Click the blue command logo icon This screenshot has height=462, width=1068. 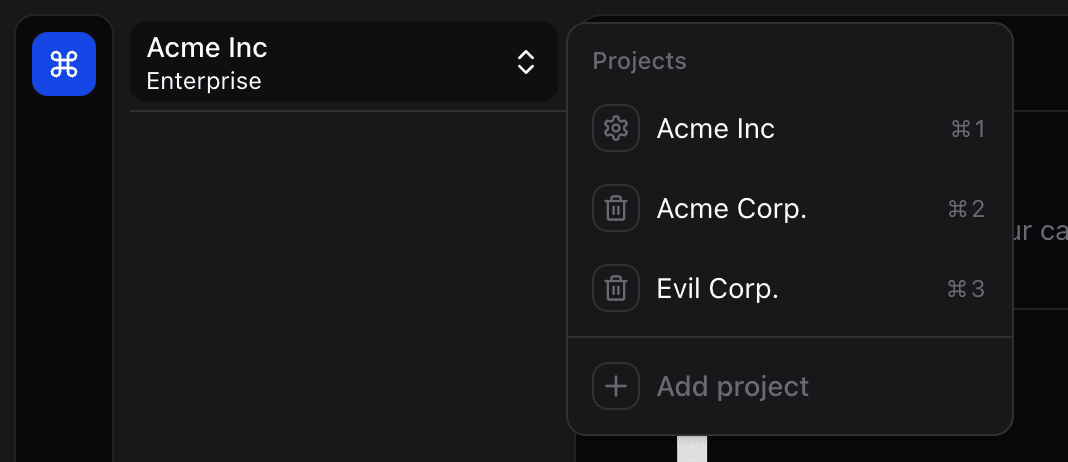pos(64,64)
